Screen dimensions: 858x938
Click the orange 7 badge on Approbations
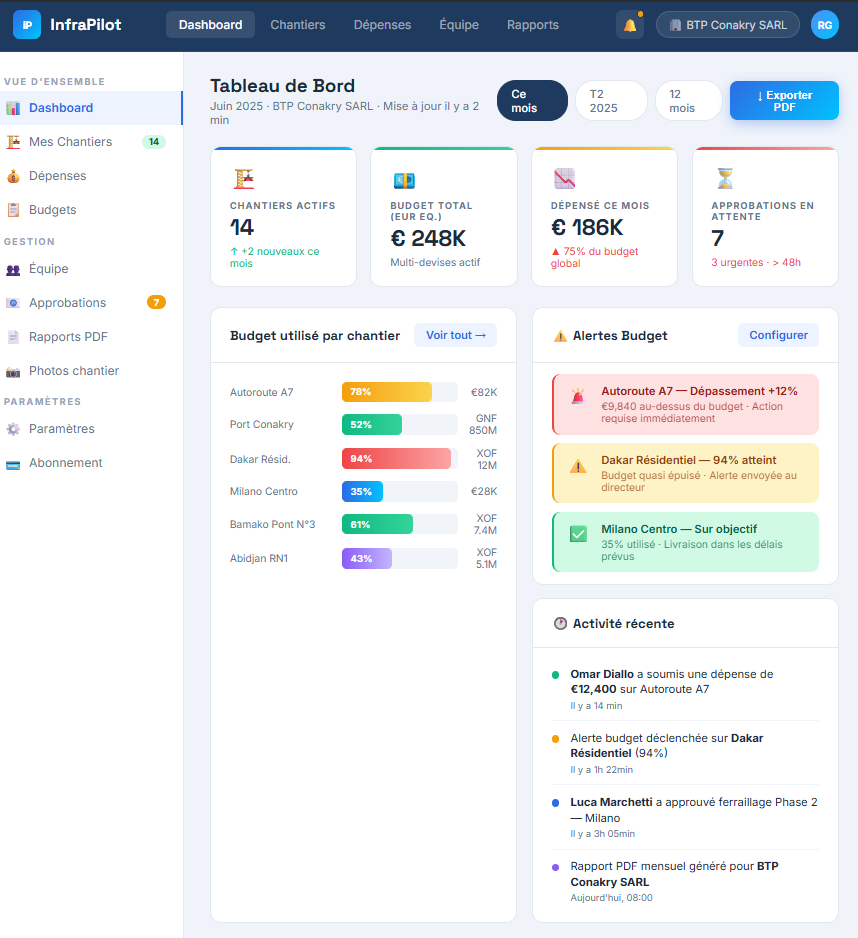(x=156, y=303)
